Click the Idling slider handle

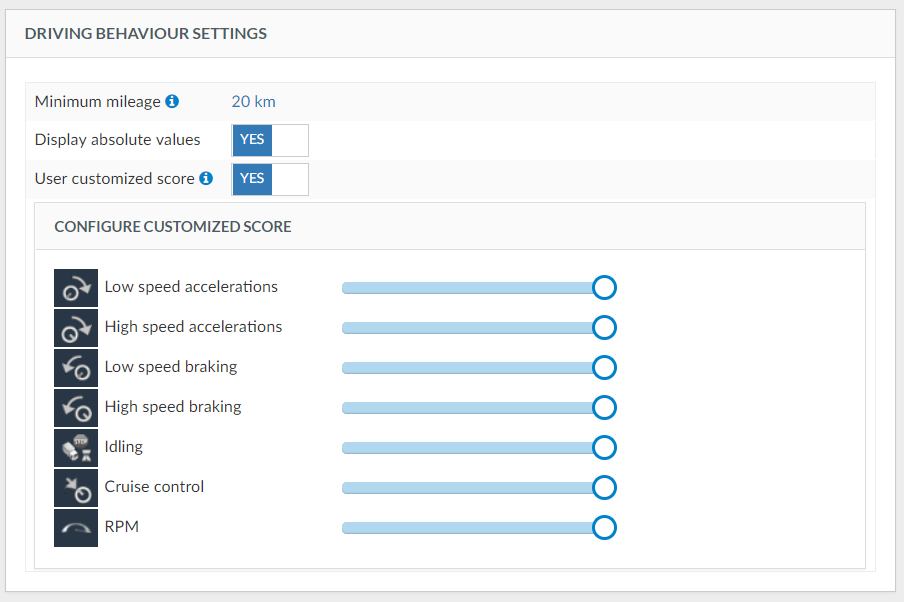tap(604, 447)
